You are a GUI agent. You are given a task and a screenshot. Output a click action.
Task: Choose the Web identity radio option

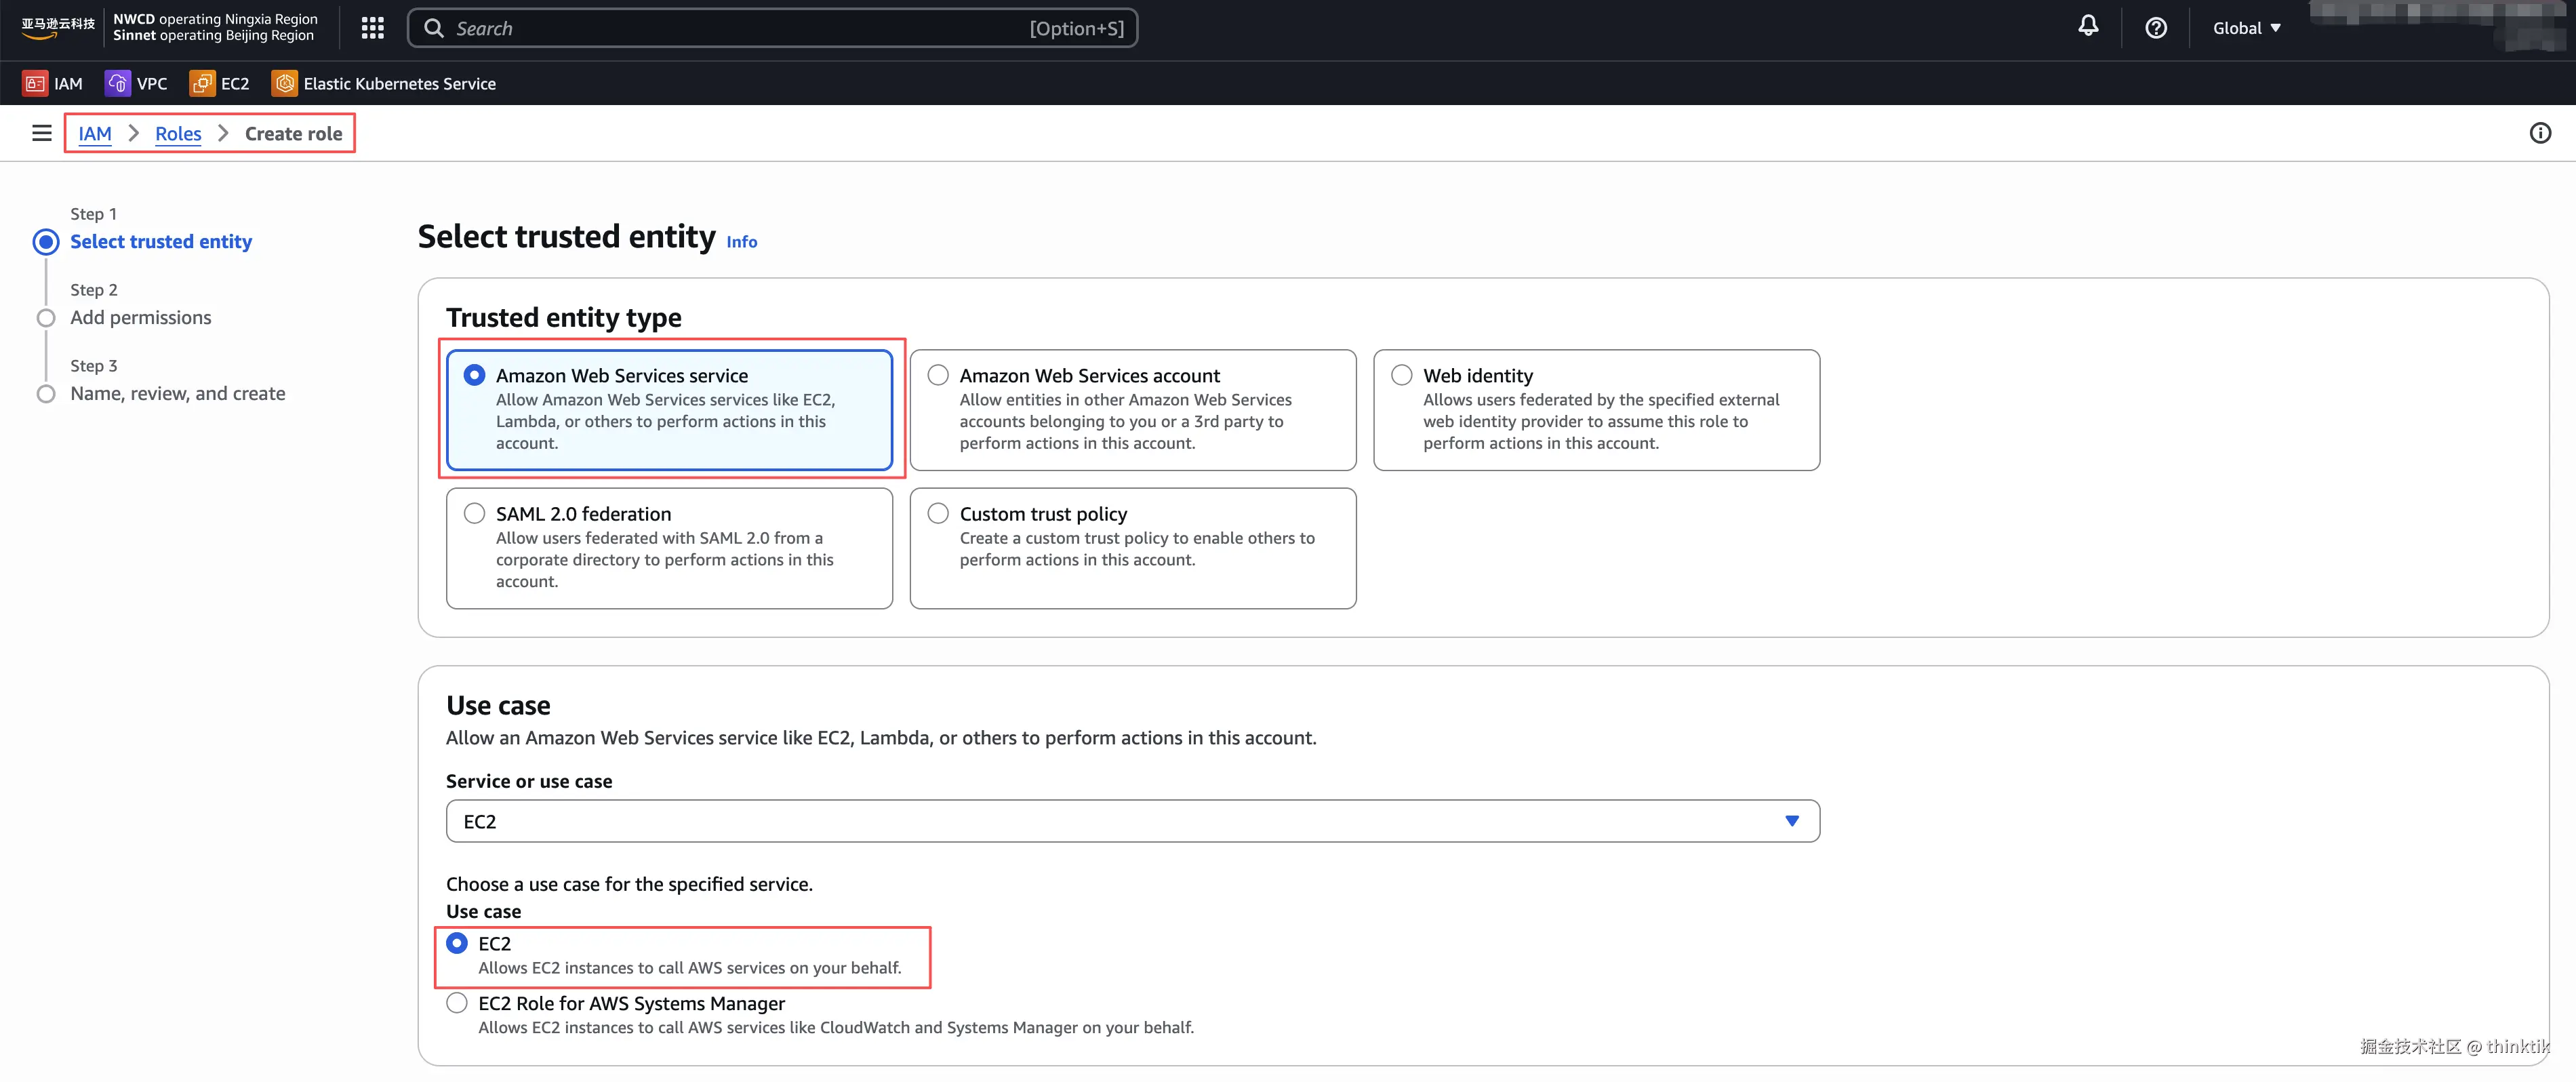click(x=1401, y=375)
